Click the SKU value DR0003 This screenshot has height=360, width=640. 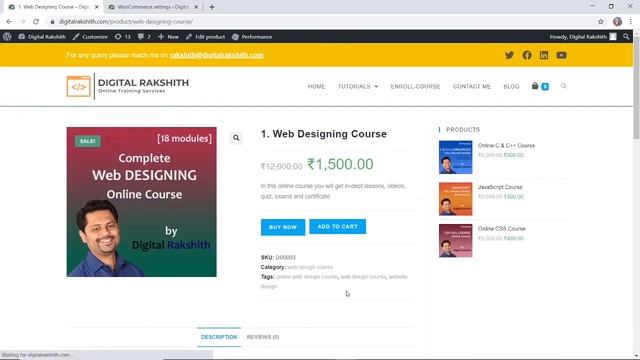click(285, 258)
